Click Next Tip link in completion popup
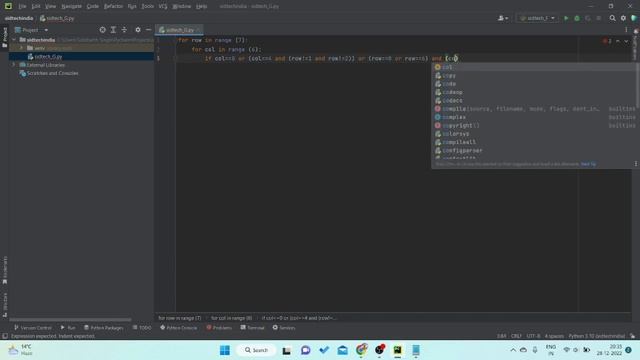This screenshot has height=360, width=640. point(588,164)
